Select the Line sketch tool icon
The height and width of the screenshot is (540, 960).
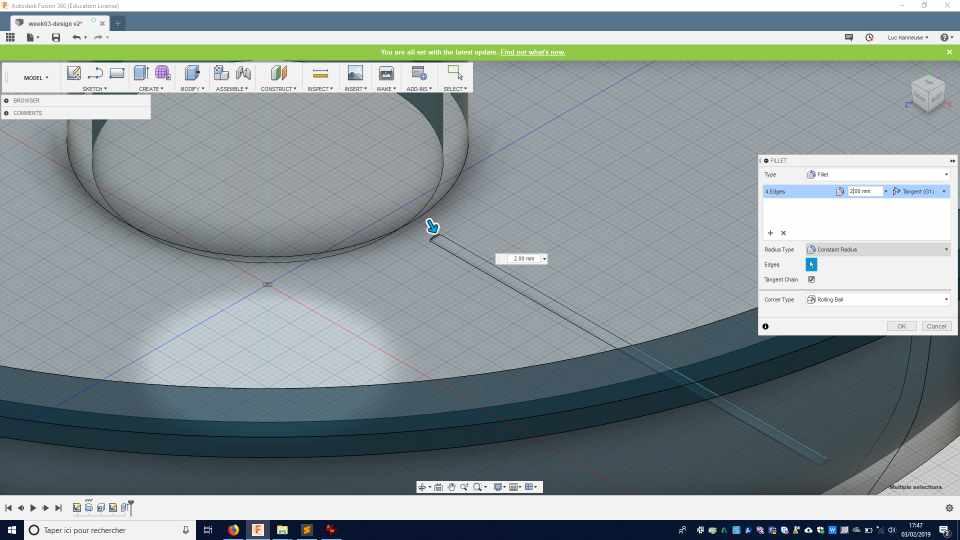[95, 73]
